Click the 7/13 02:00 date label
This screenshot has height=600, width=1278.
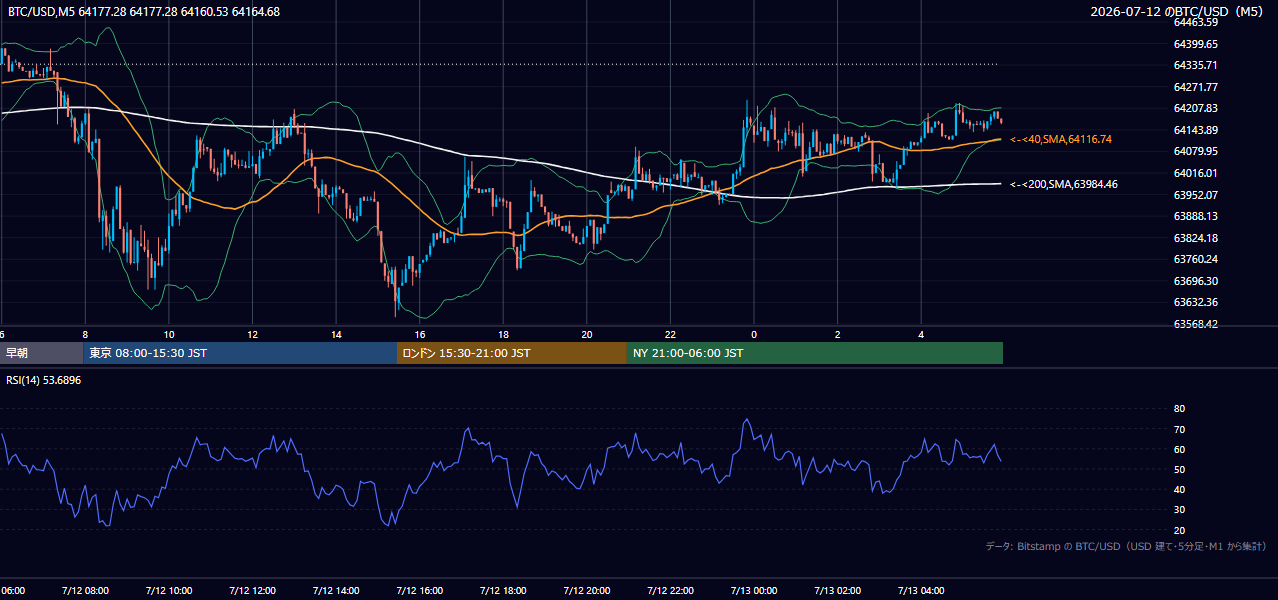(x=837, y=590)
